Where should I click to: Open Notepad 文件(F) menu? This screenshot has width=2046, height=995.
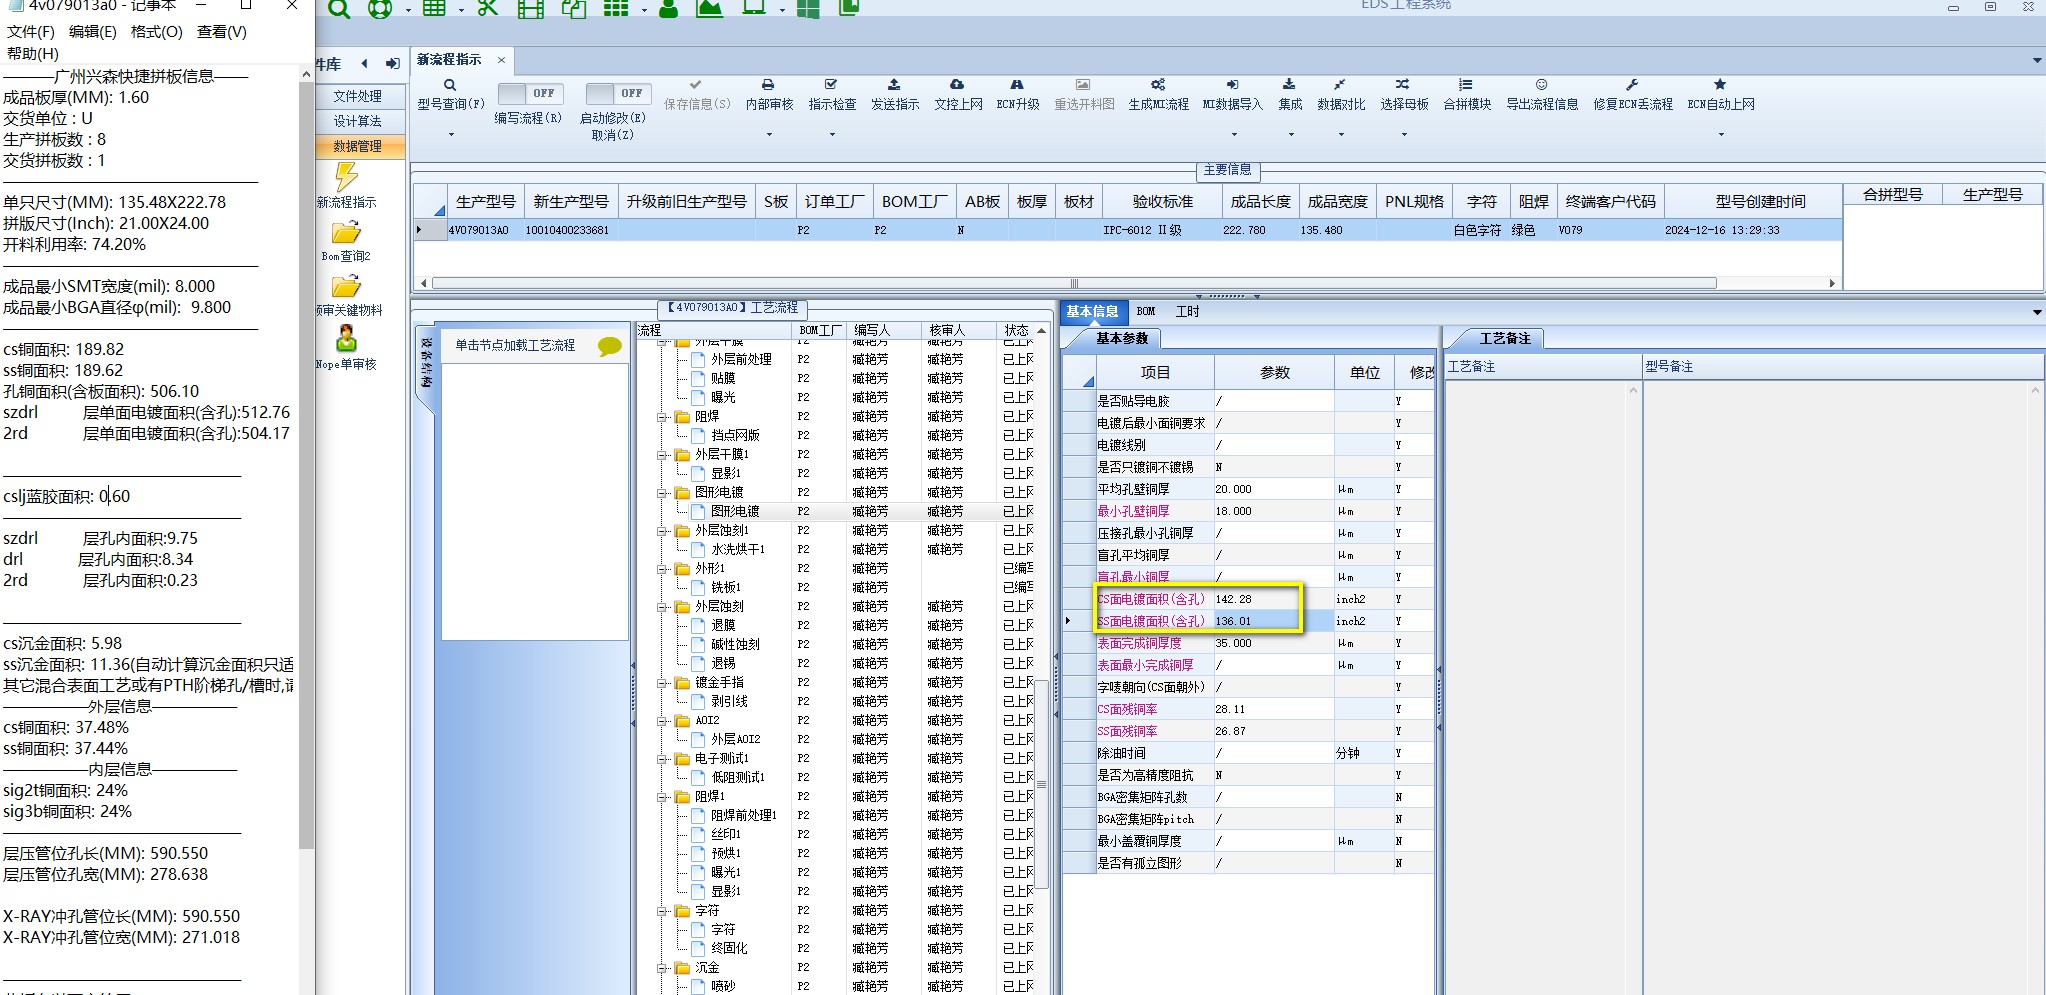pos(30,32)
